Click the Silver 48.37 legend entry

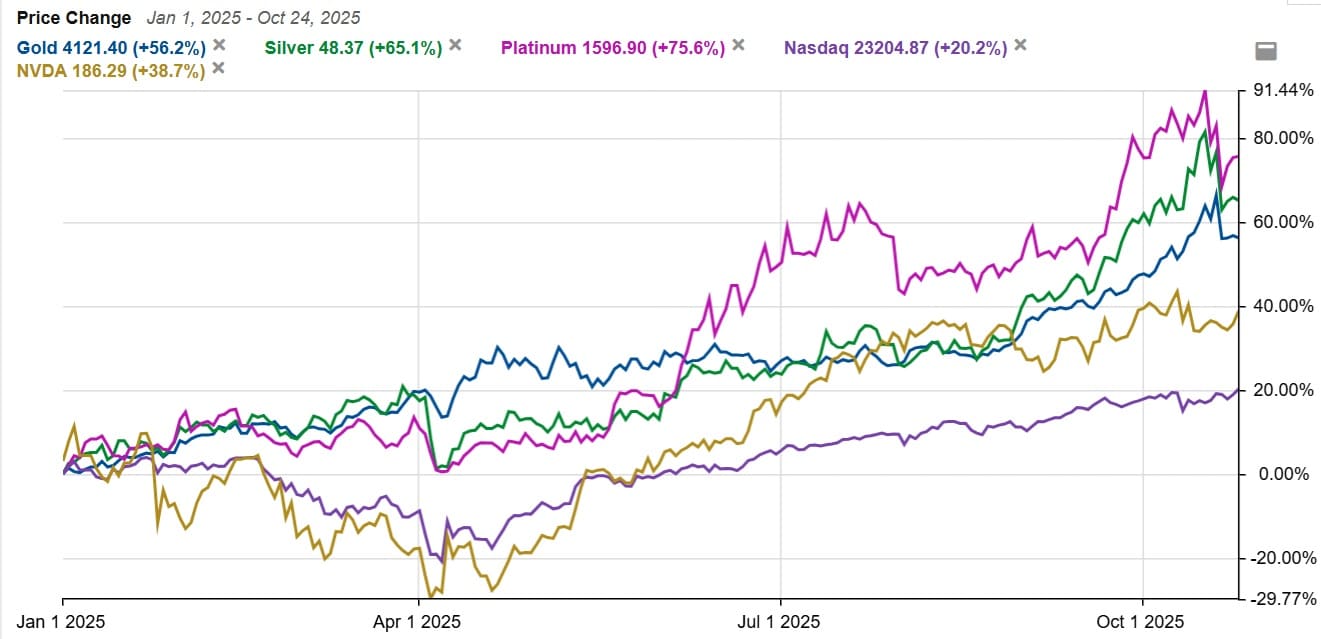click(353, 47)
